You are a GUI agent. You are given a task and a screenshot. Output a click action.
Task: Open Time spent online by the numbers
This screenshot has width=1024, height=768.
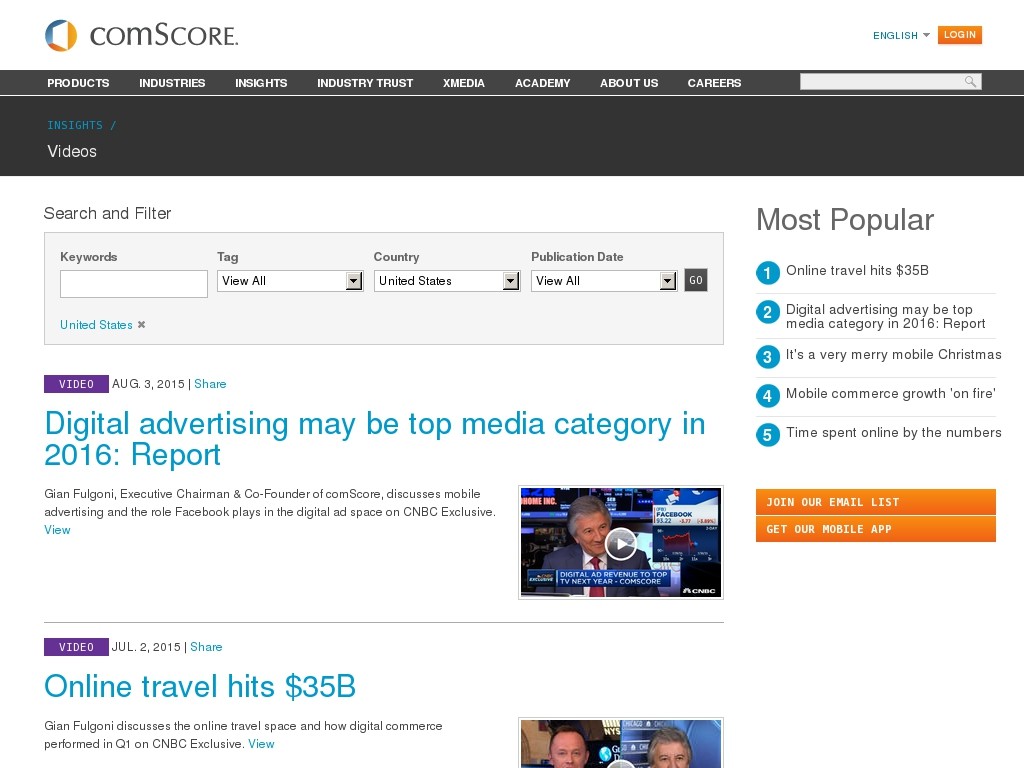pyautogui.click(x=893, y=432)
